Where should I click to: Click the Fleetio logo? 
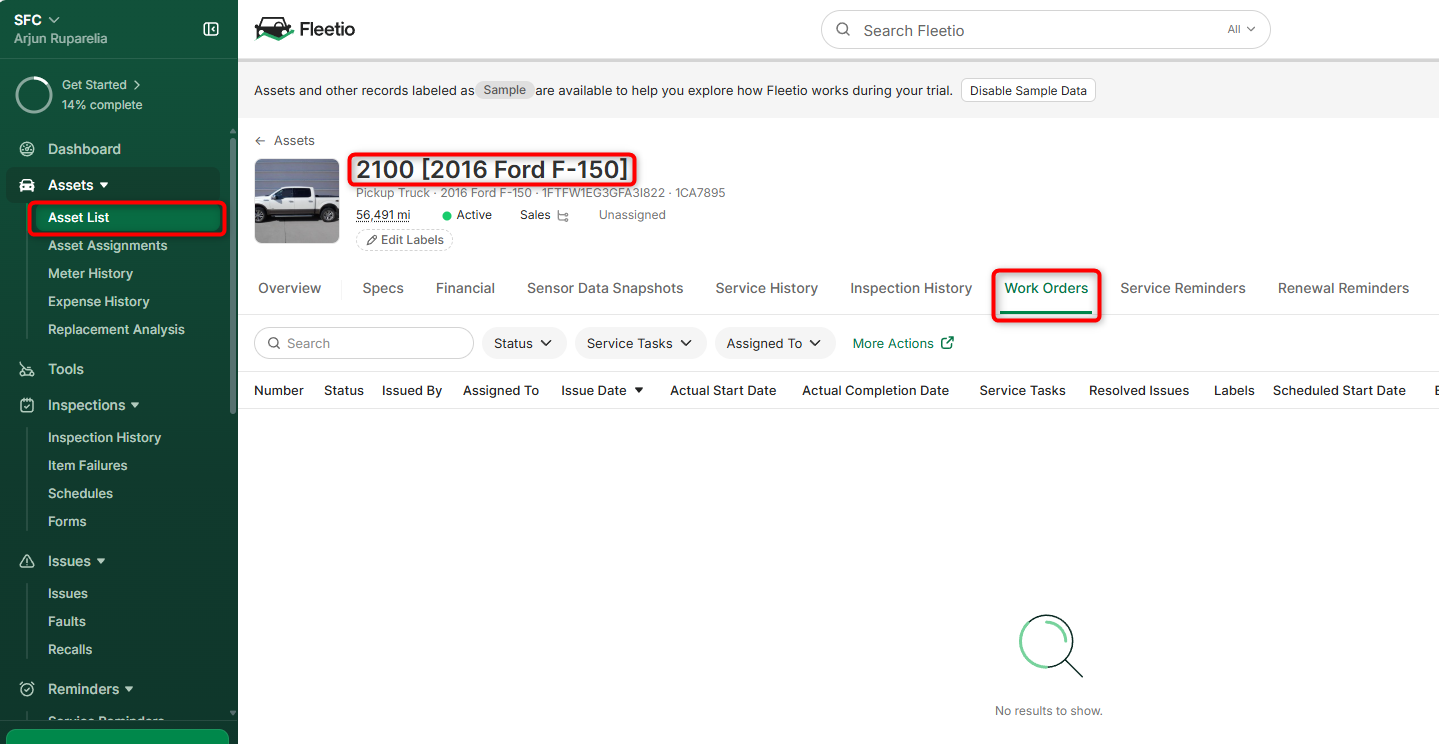(305, 29)
